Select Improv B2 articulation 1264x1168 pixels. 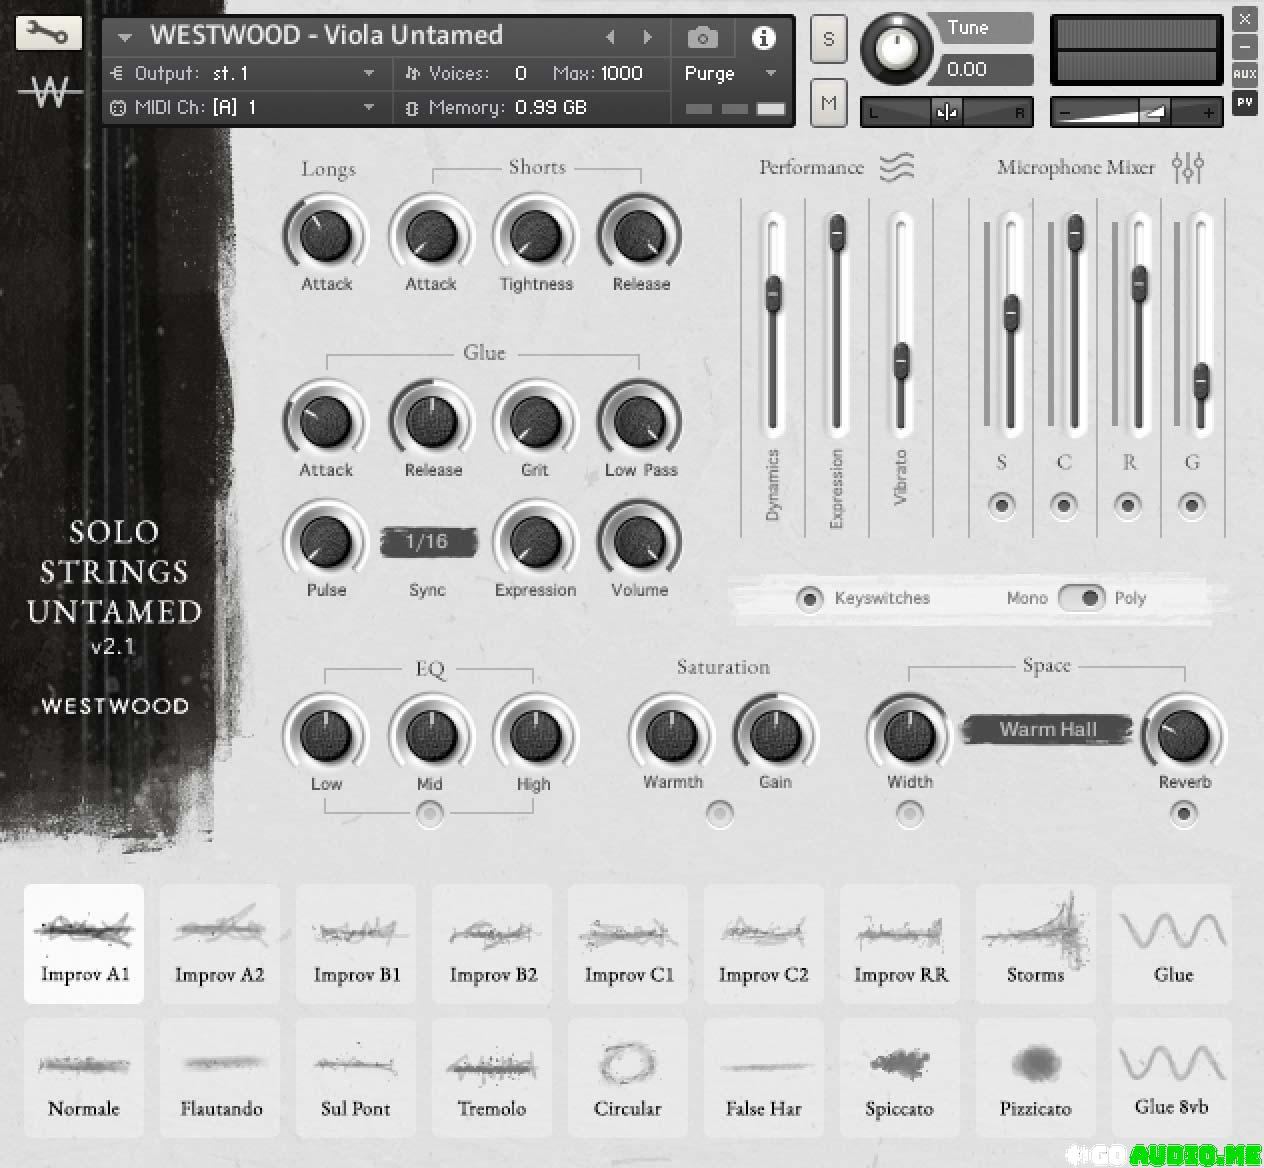[492, 943]
